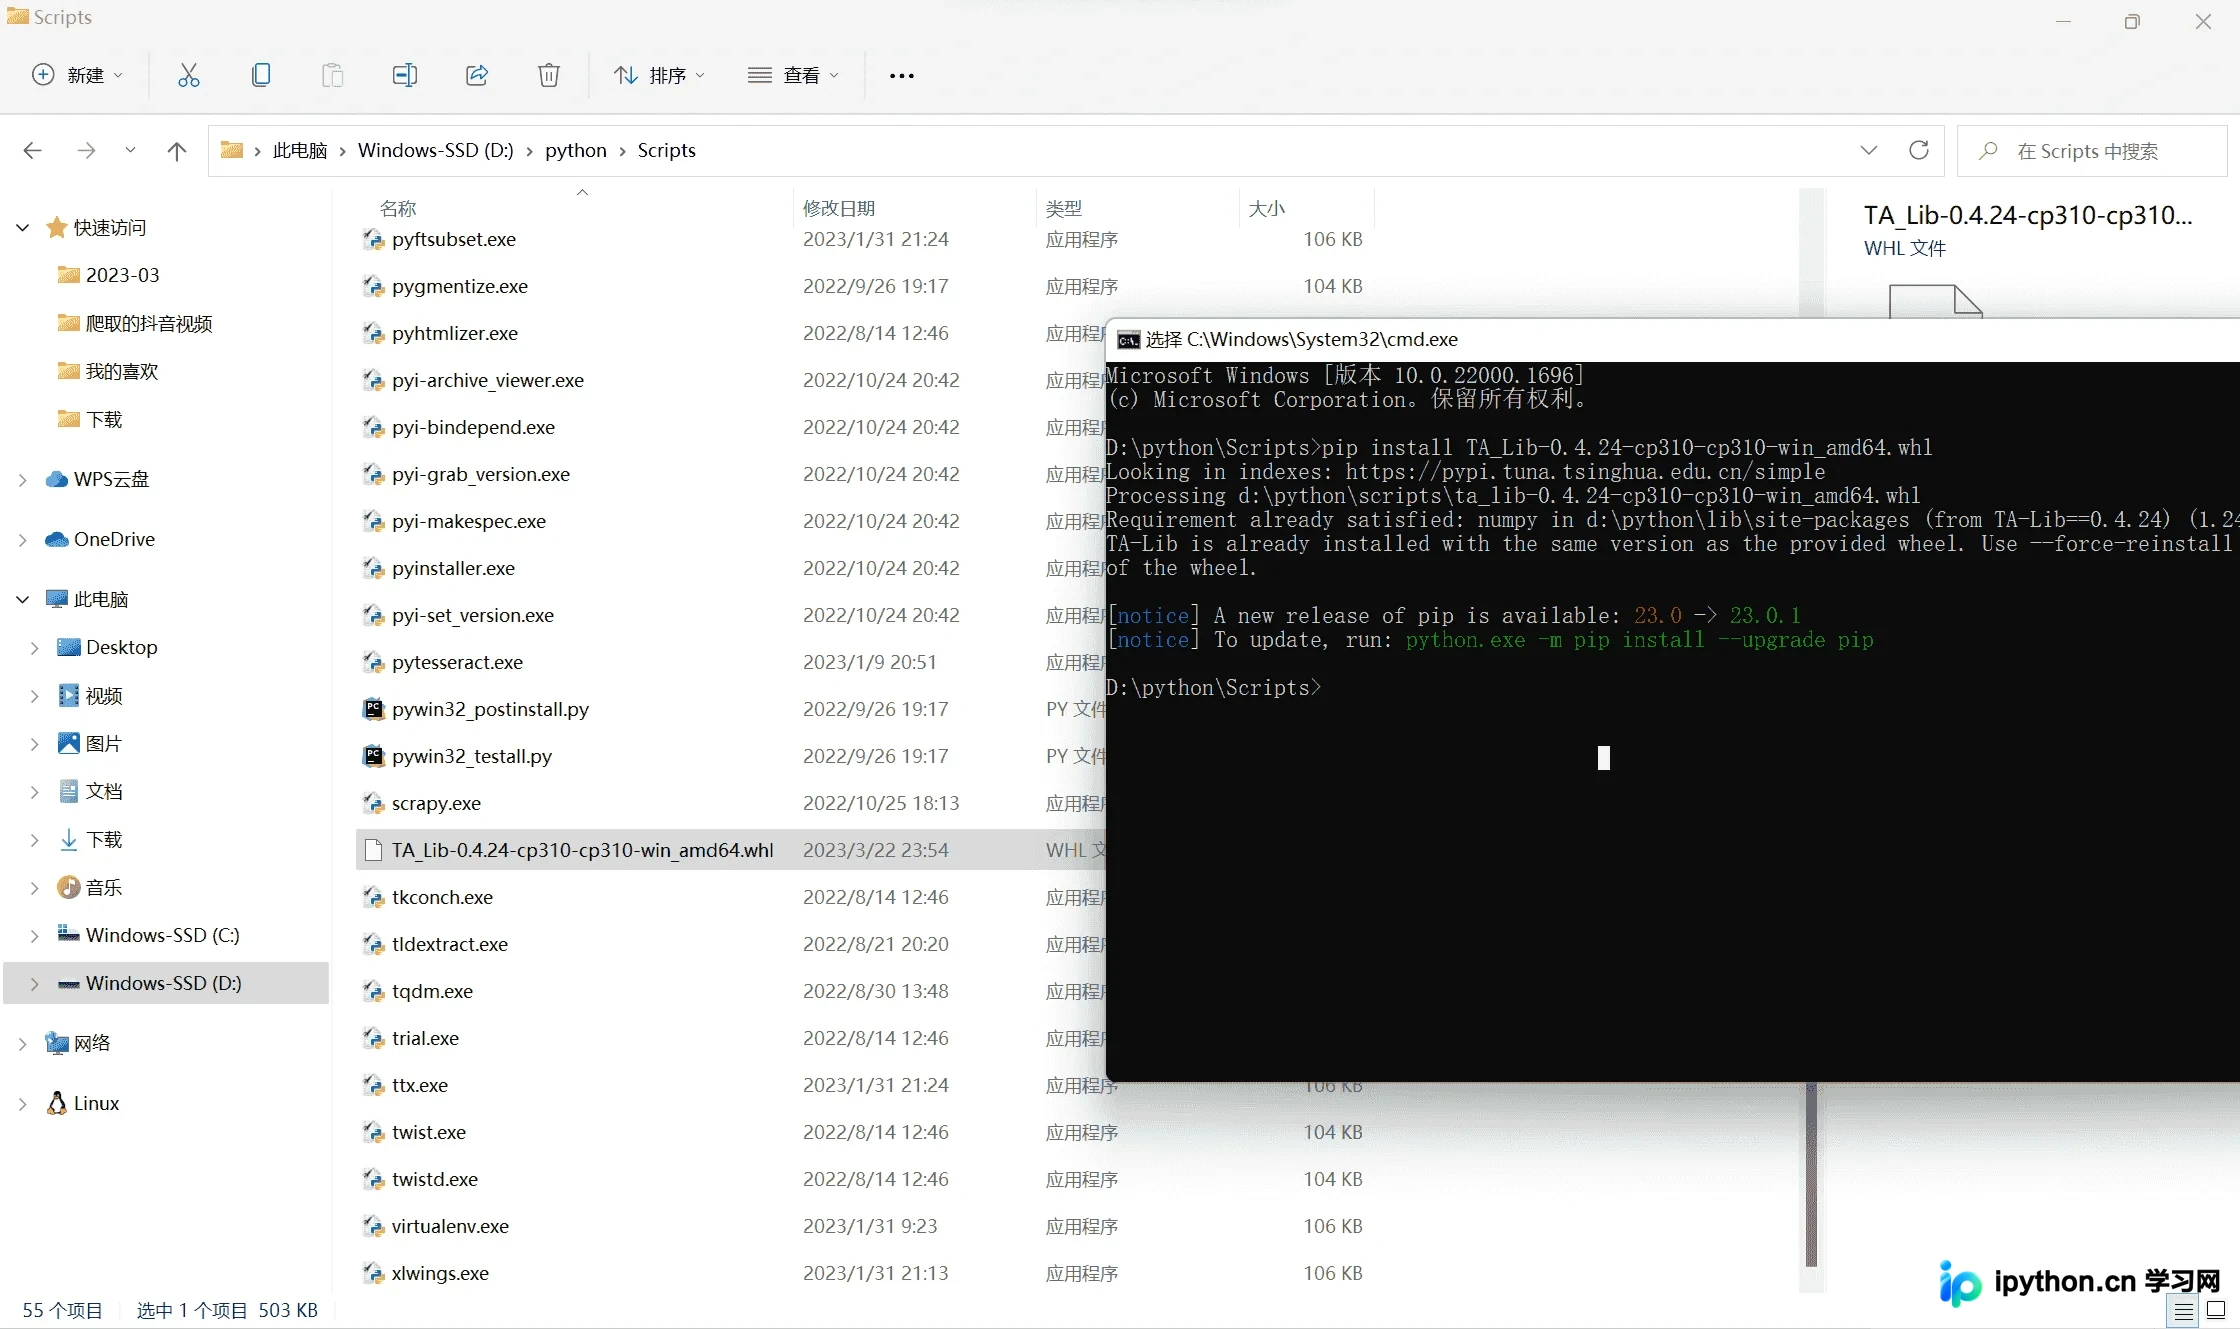Image resolution: width=2240 pixels, height=1329 pixels.
Task: Sort by 修改日期 column header
Action: pos(838,208)
